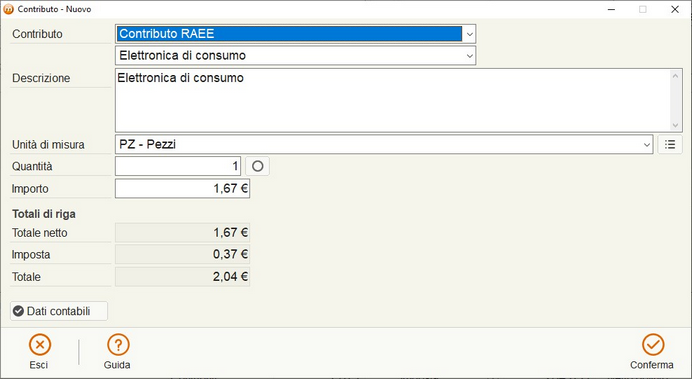Viewport: 692px width, 379px height.
Task: Open the Guida help icon
Action: [118, 345]
